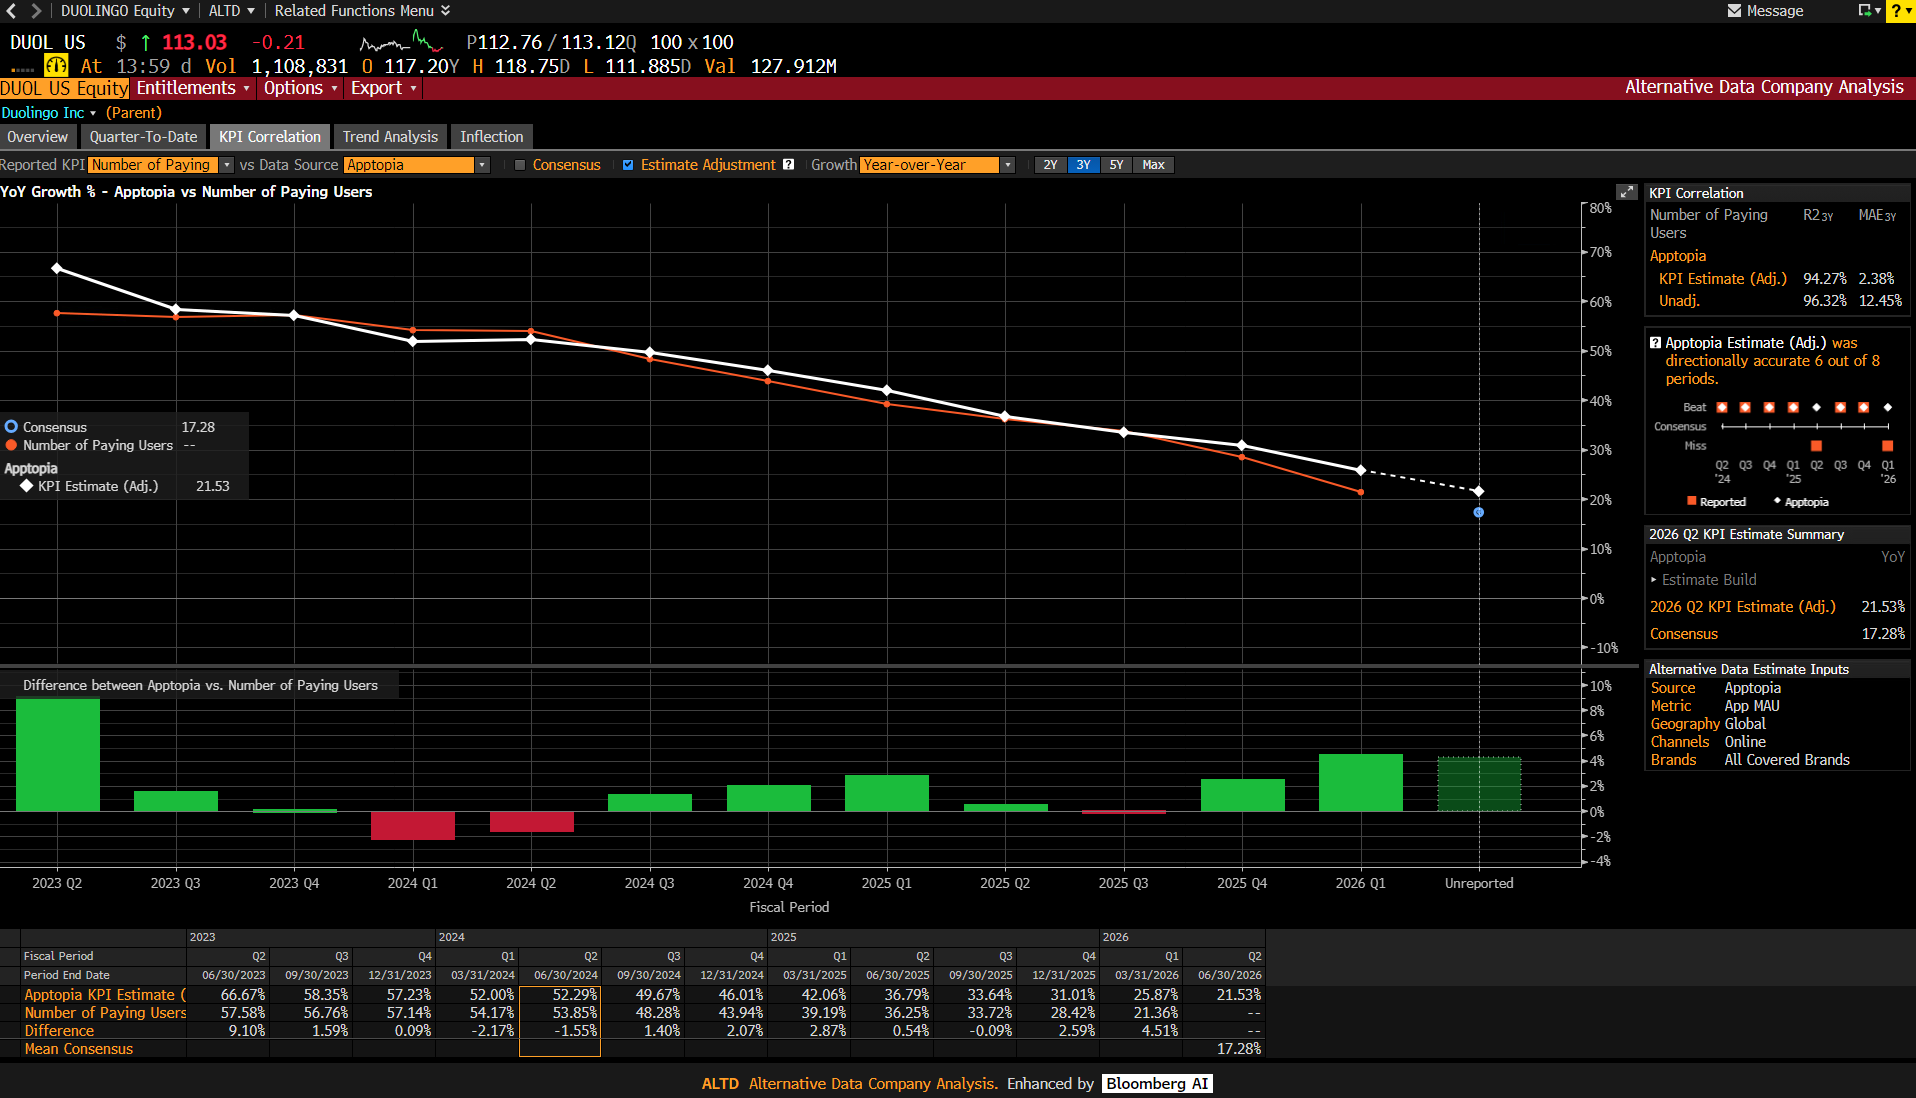Image resolution: width=1916 pixels, height=1098 pixels.
Task: Switch to the Quarter-To-Date tab
Action: tap(144, 137)
